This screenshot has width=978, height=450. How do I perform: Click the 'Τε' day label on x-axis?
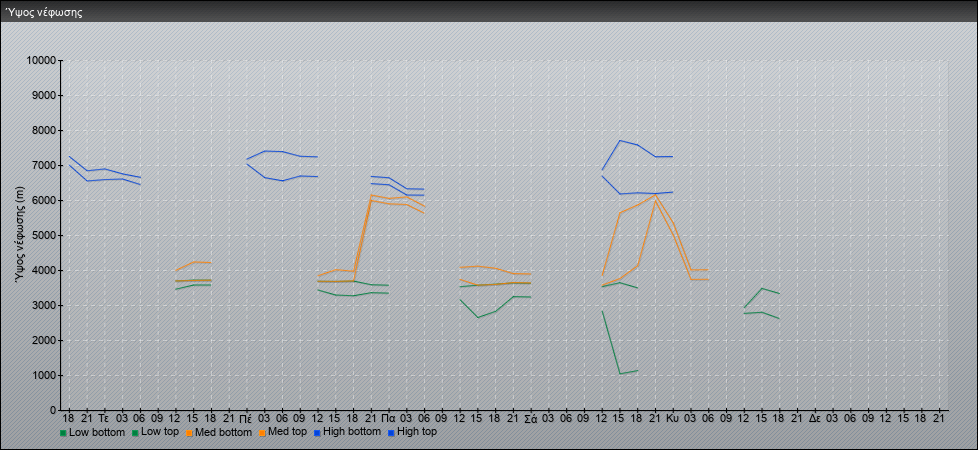104,419
